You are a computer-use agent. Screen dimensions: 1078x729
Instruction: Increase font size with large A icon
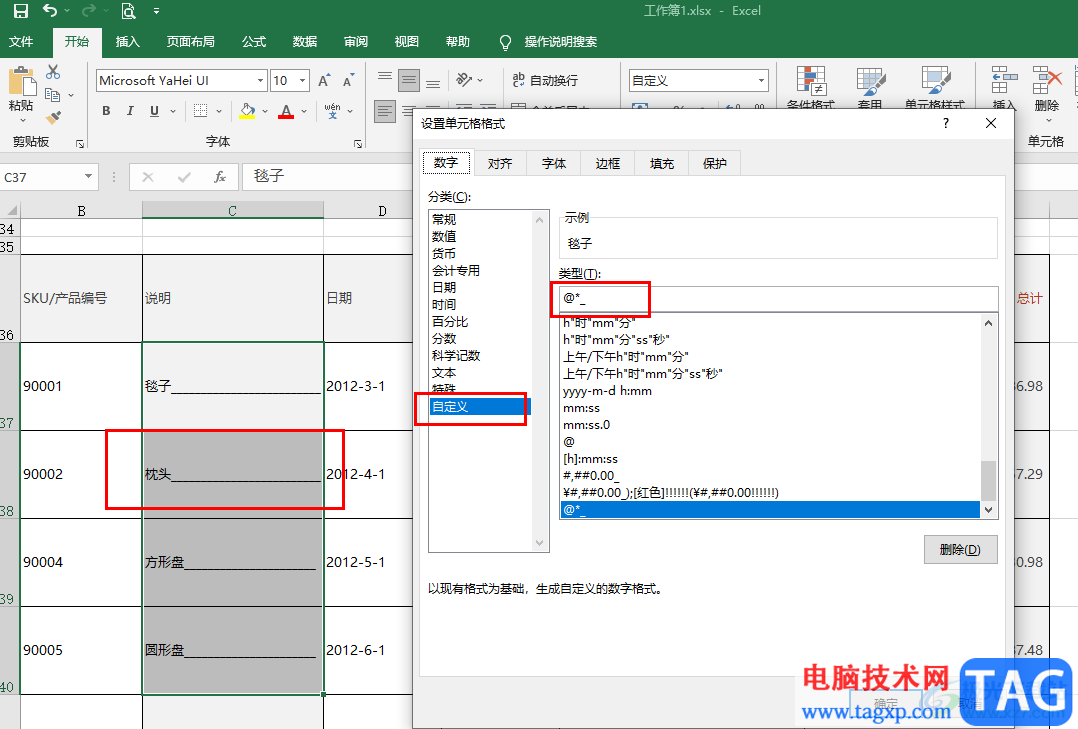(324, 80)
